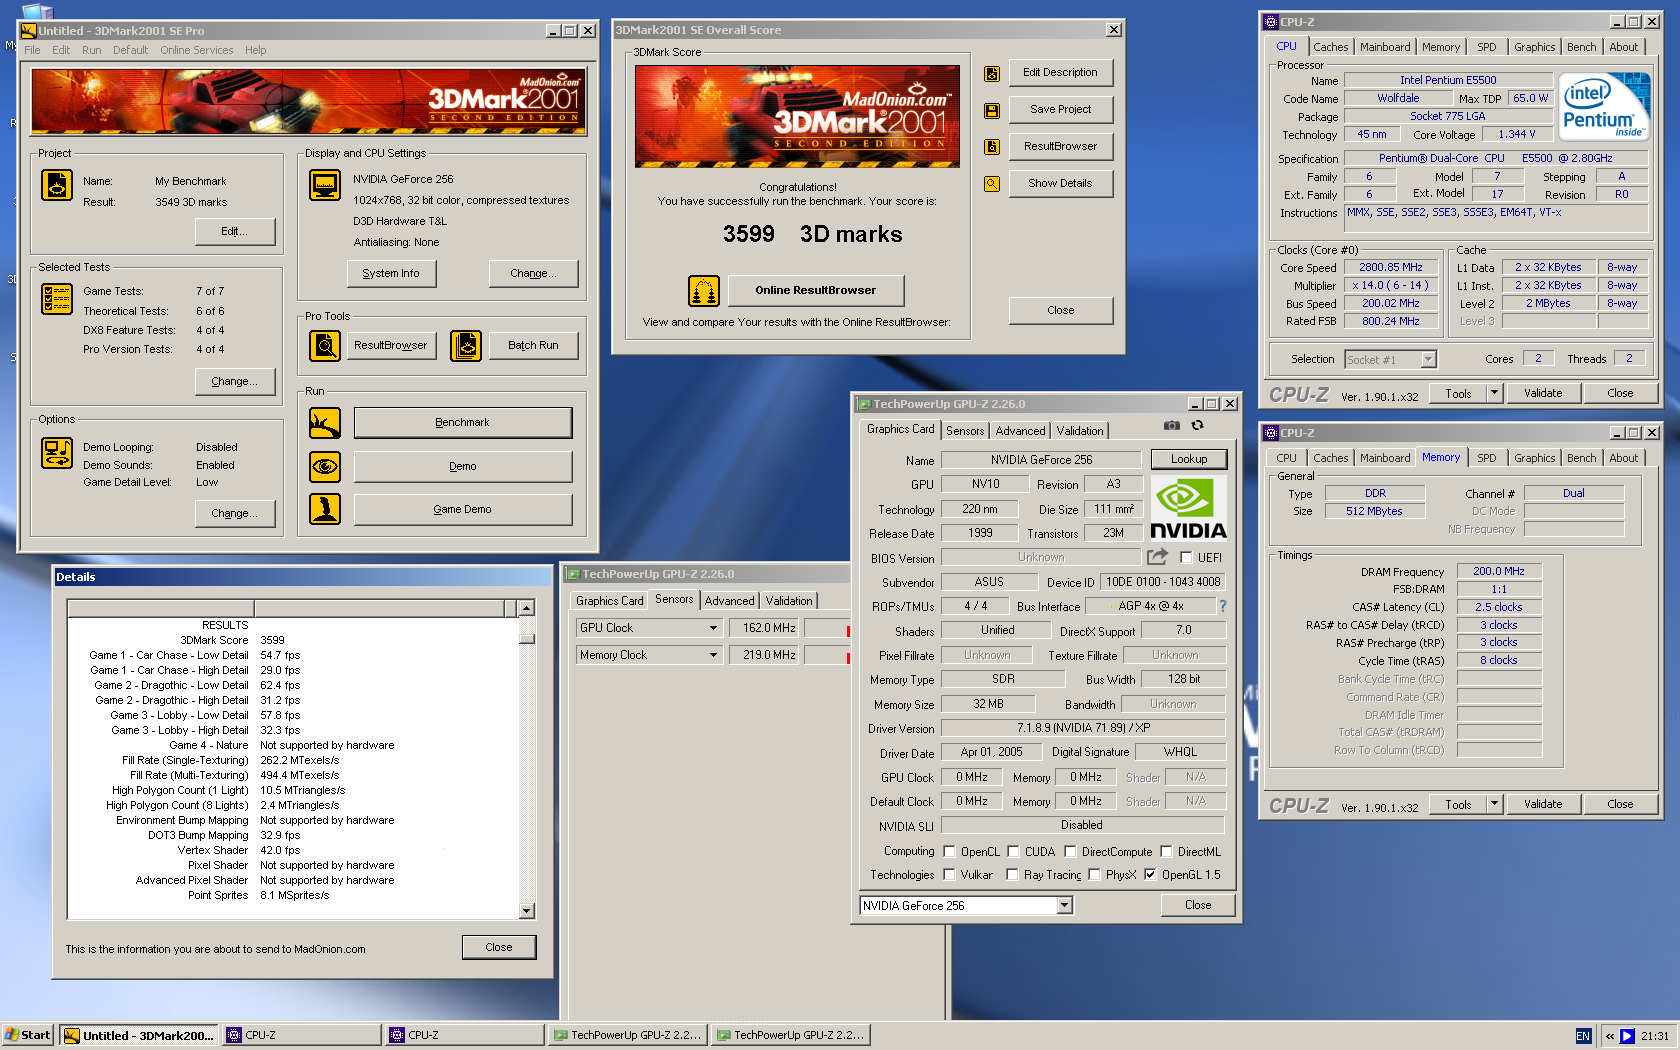This screenshot has width=1680, height=1050.
Task: Open the NVIDIA GeForce 256 card selector dropdown
Action: click(1064, 906)
